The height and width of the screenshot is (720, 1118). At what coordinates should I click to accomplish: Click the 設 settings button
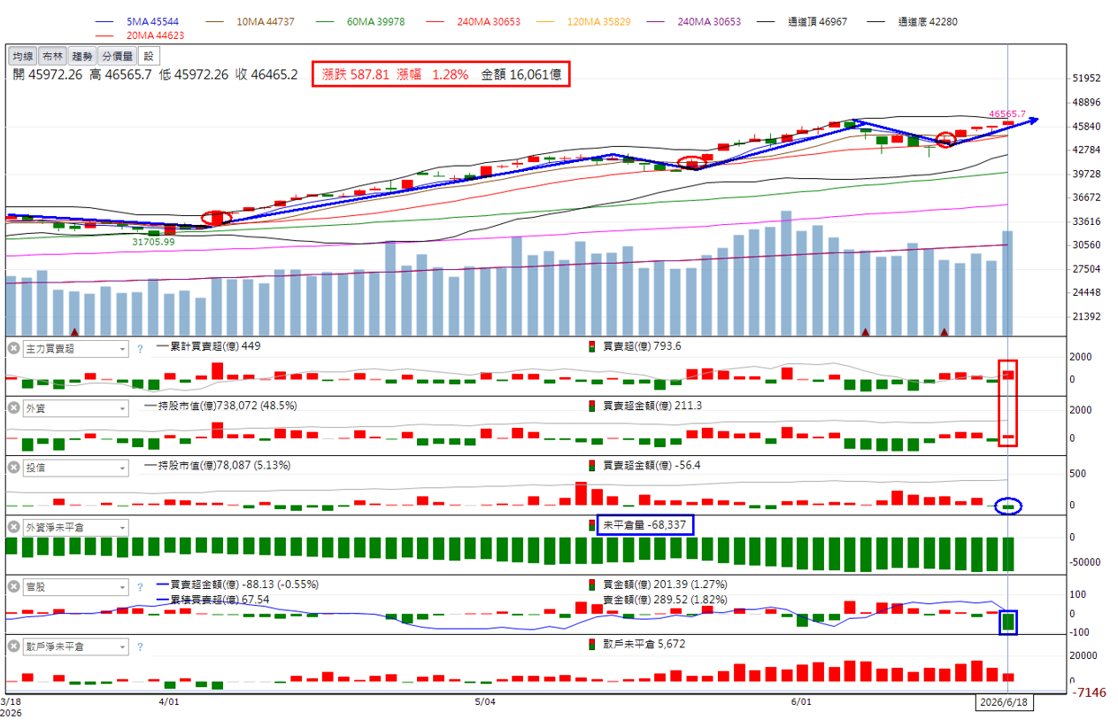coord(148,56)
